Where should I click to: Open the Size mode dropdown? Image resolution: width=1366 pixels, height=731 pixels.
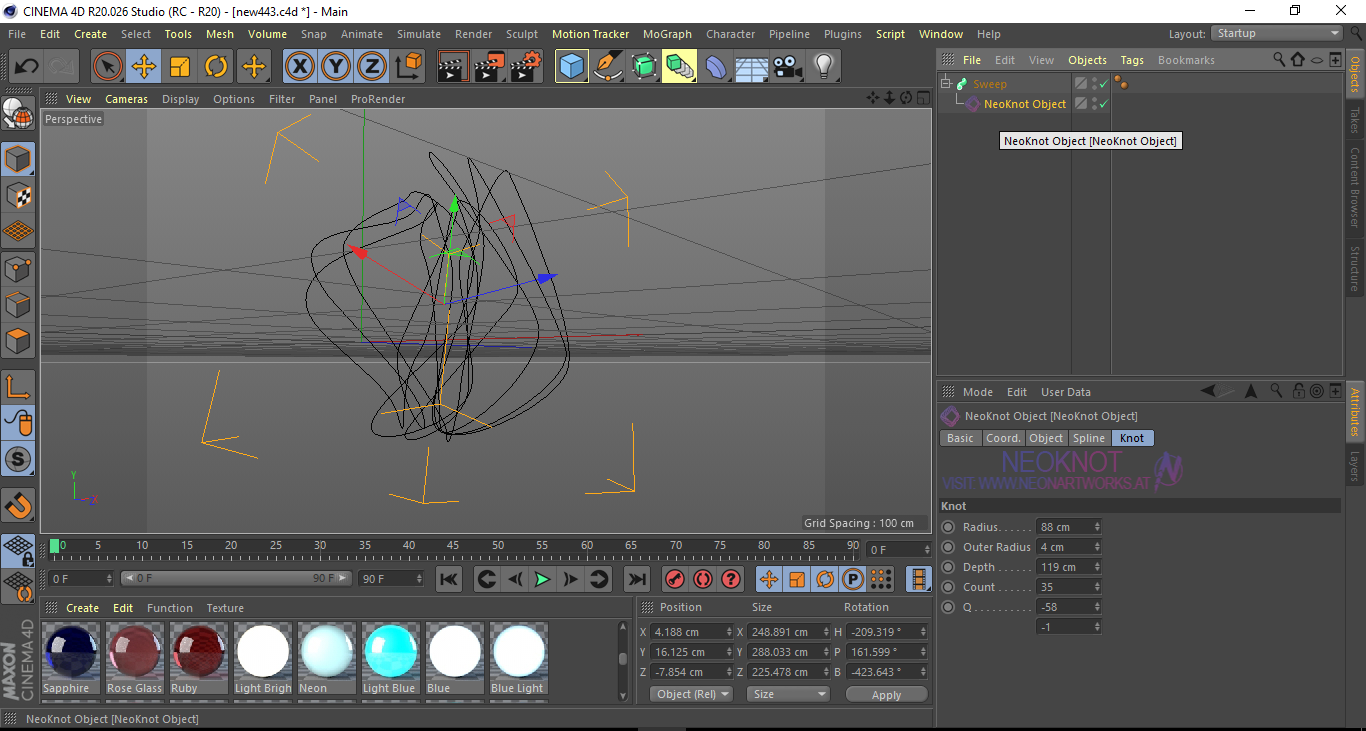pos(790,694)
